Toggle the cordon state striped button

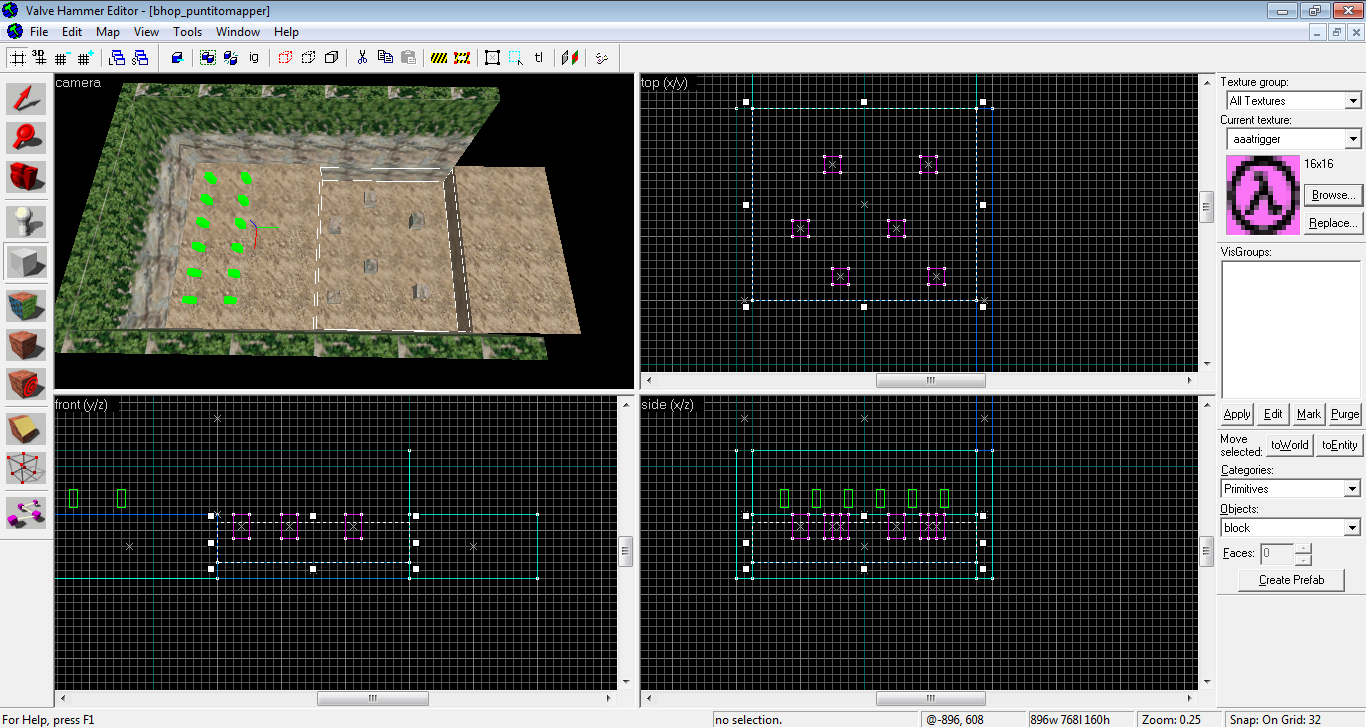(x=439, y=58)
